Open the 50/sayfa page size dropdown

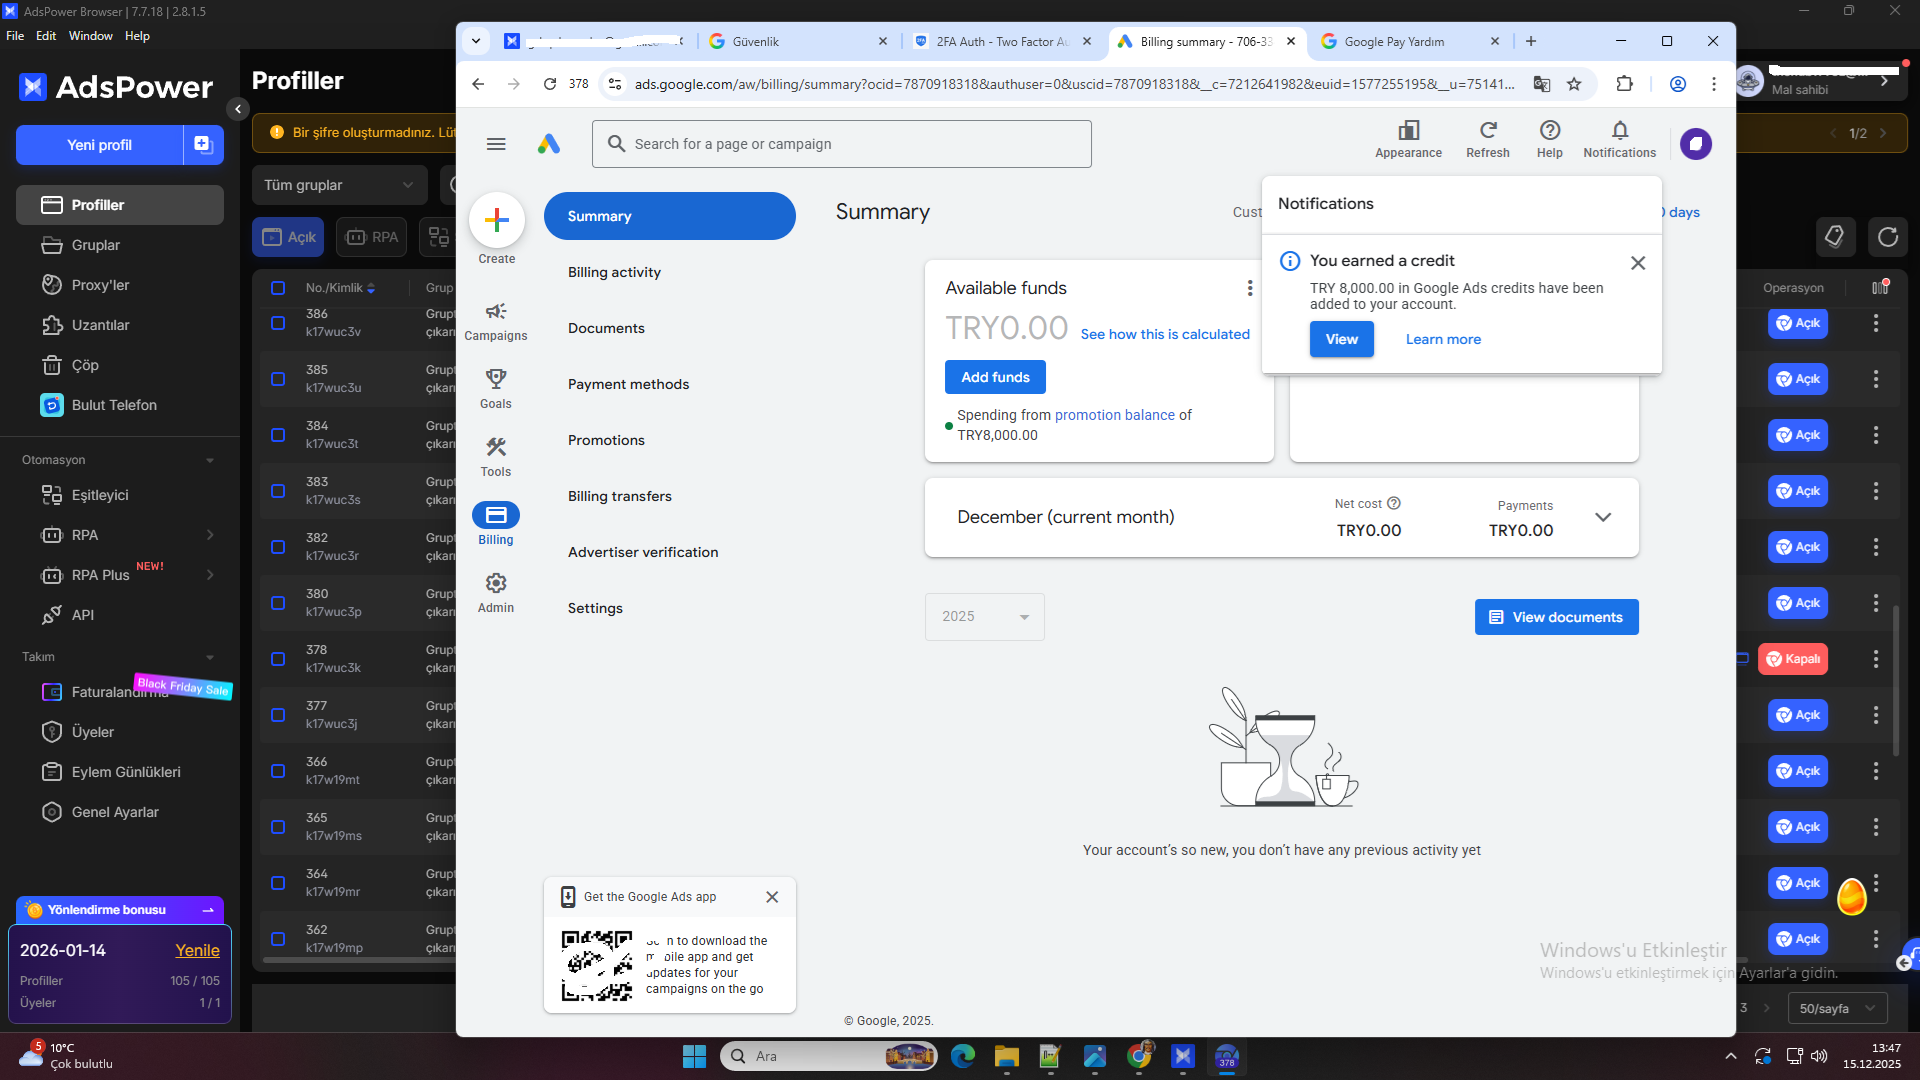pos(1838,1008)
